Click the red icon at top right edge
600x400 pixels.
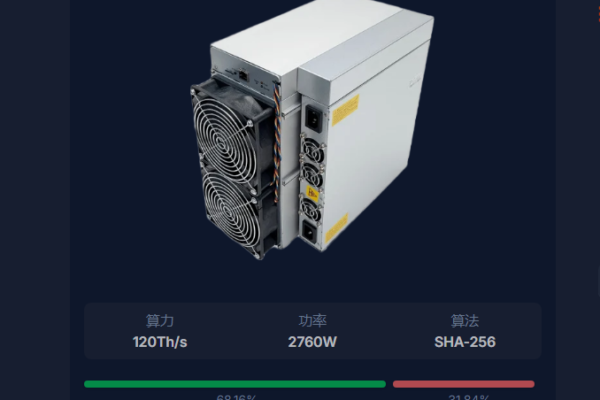[x=598, y=14]
